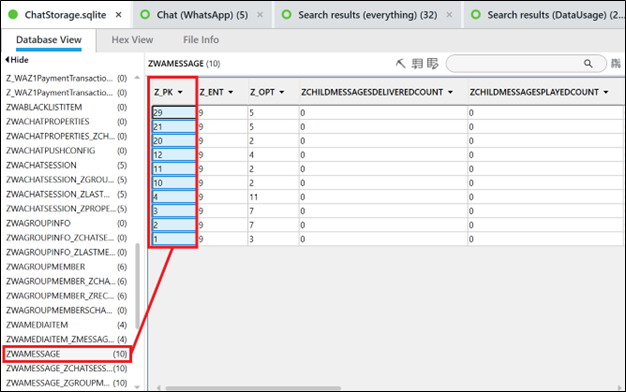Open Z_PK column dropdown arrow
Viewport: 626px width, 392px height.
180,92
